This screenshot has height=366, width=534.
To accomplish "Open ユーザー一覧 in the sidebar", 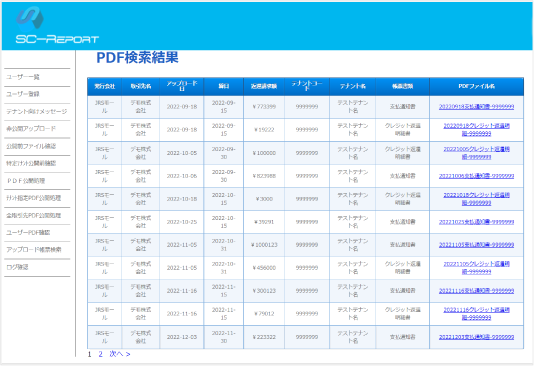I will click(x=23, y=77).
